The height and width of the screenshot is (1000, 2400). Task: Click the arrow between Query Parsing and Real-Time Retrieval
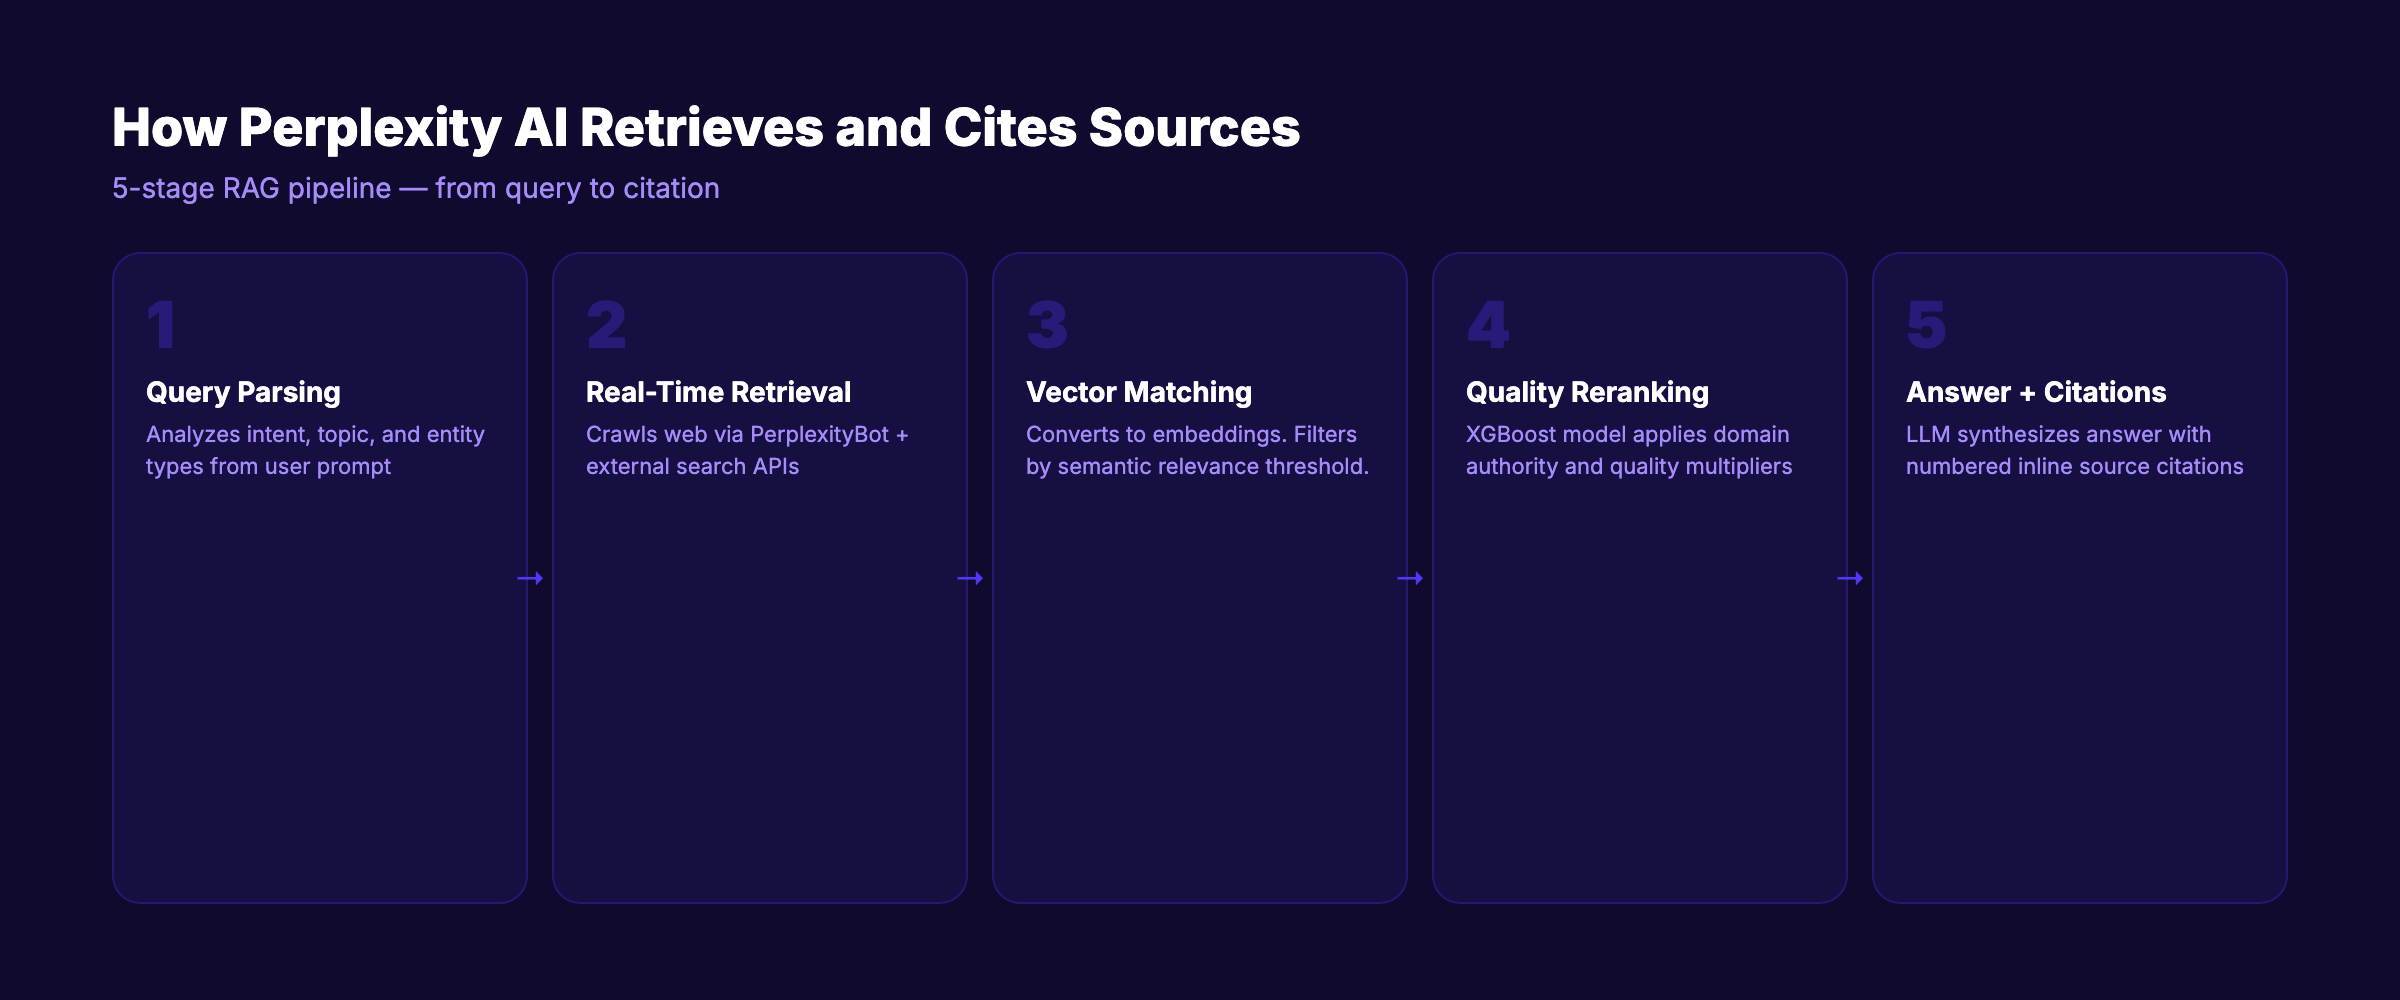(x=531, y=578)
